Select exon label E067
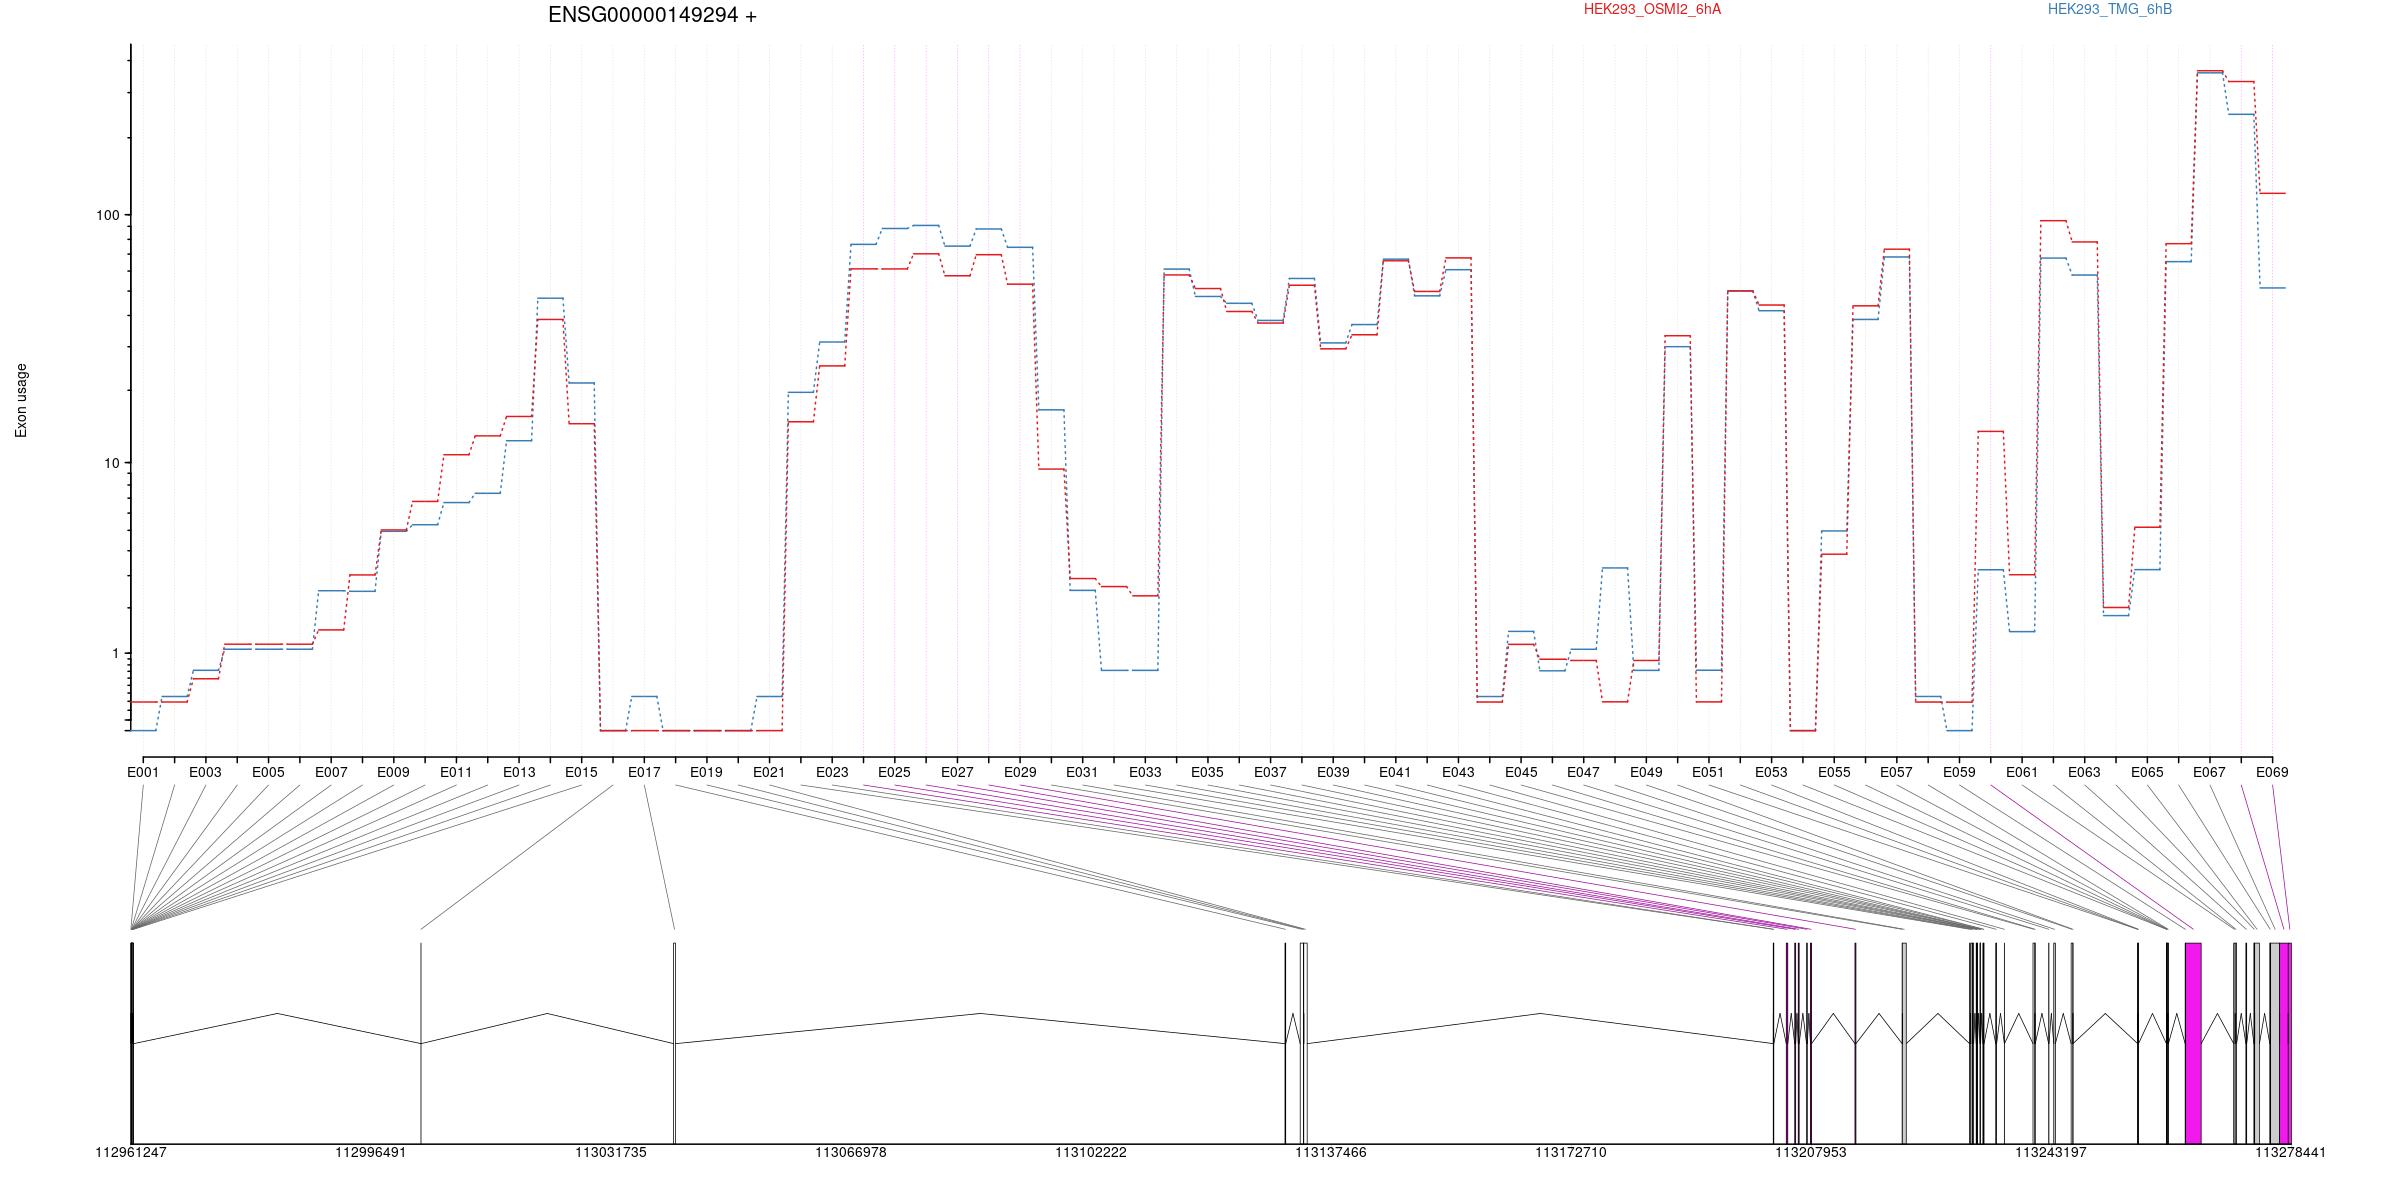Image resolution: width=2400 pixels, height=1200 pixels. tap(2209, 772)
